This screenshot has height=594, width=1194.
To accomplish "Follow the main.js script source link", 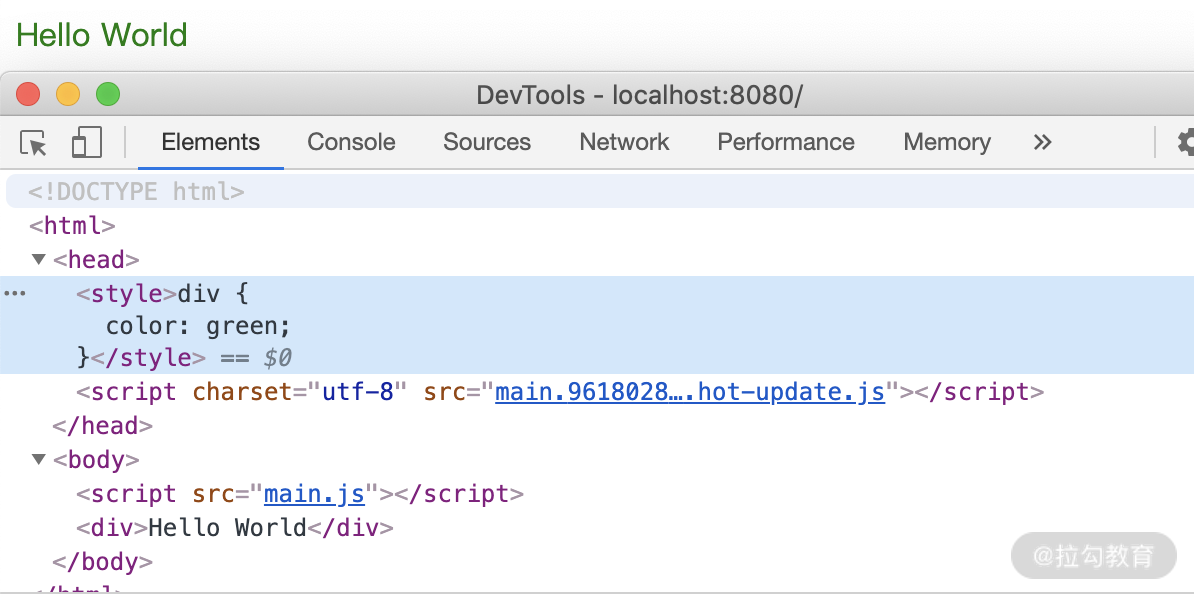I will pyautogui.click(x=314, y=494).
